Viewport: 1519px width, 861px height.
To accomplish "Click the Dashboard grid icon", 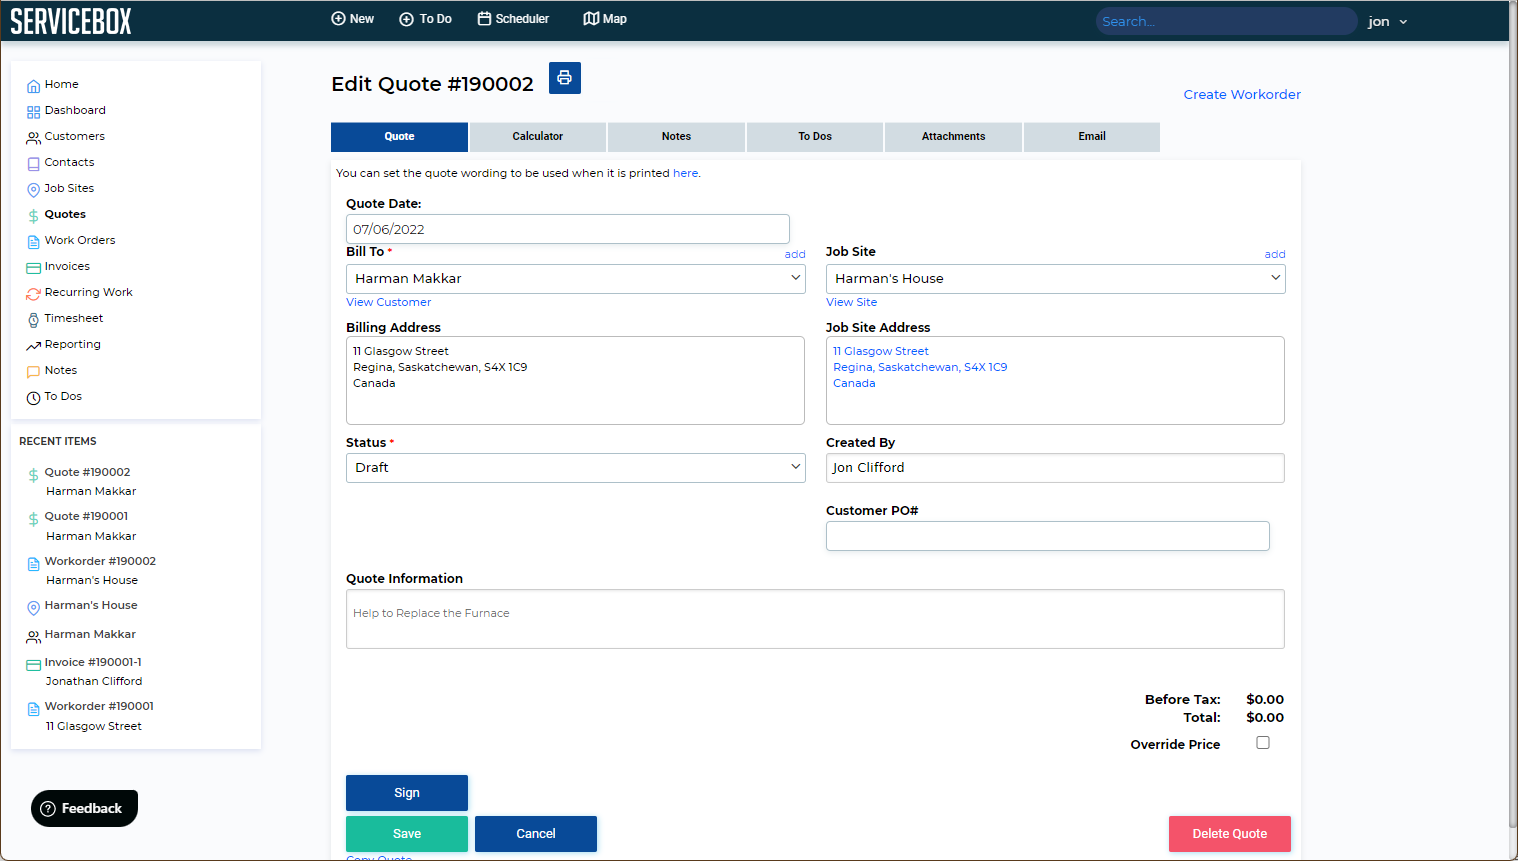I will click(x=33, y=112).
